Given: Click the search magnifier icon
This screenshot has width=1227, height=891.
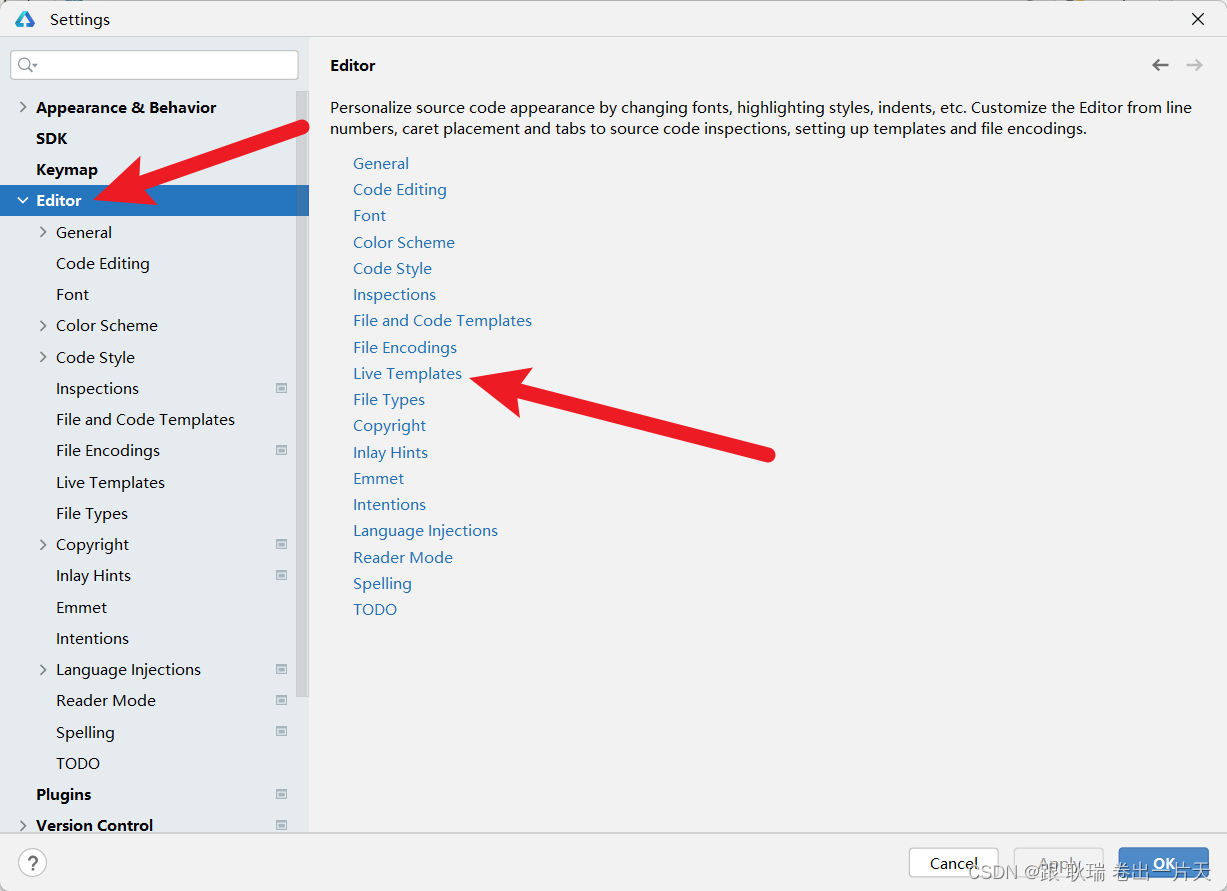Looking at the screenshot, I should pos(26,65).
